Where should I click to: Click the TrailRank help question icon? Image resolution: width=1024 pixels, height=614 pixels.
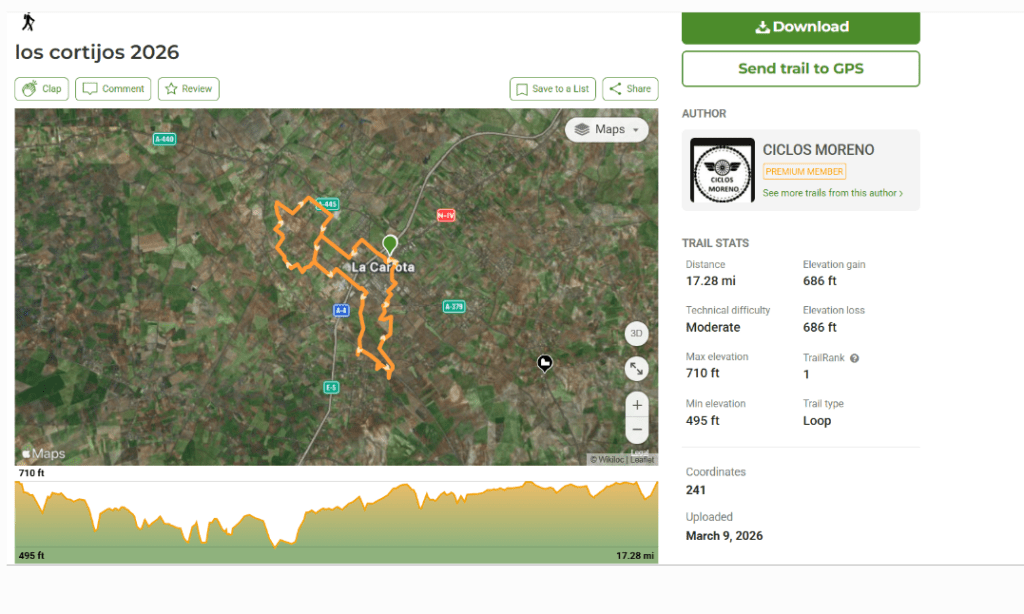coord(855,358)
